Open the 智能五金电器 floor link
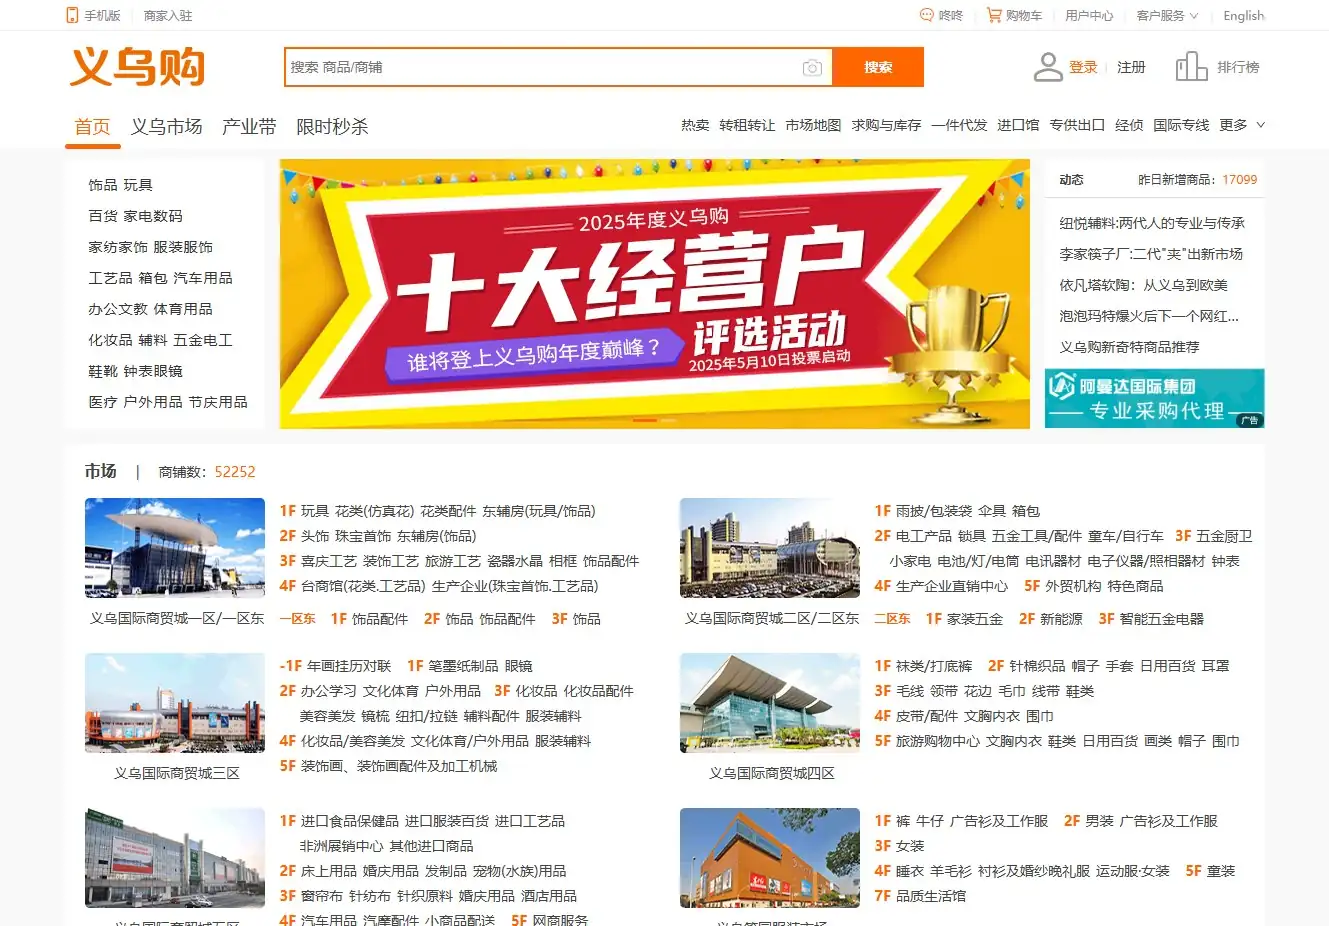 click(1162, 619)
